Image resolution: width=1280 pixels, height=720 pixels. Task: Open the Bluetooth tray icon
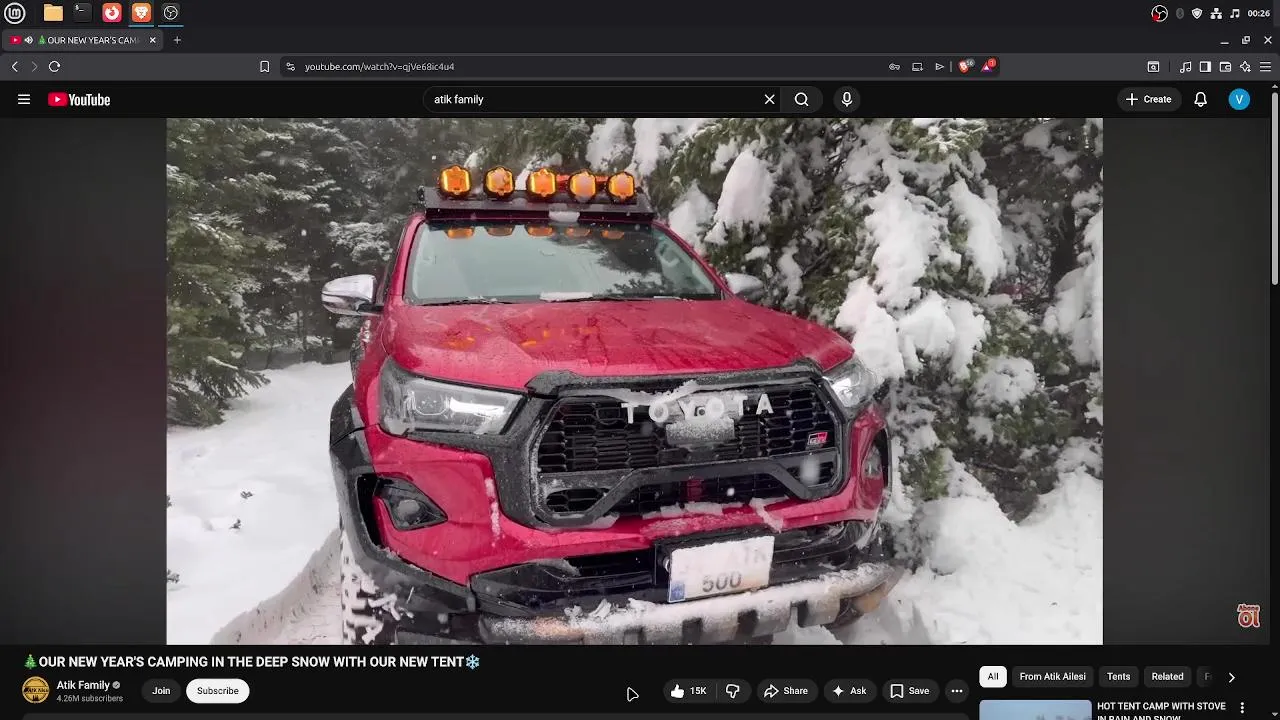coord(1179,13)
